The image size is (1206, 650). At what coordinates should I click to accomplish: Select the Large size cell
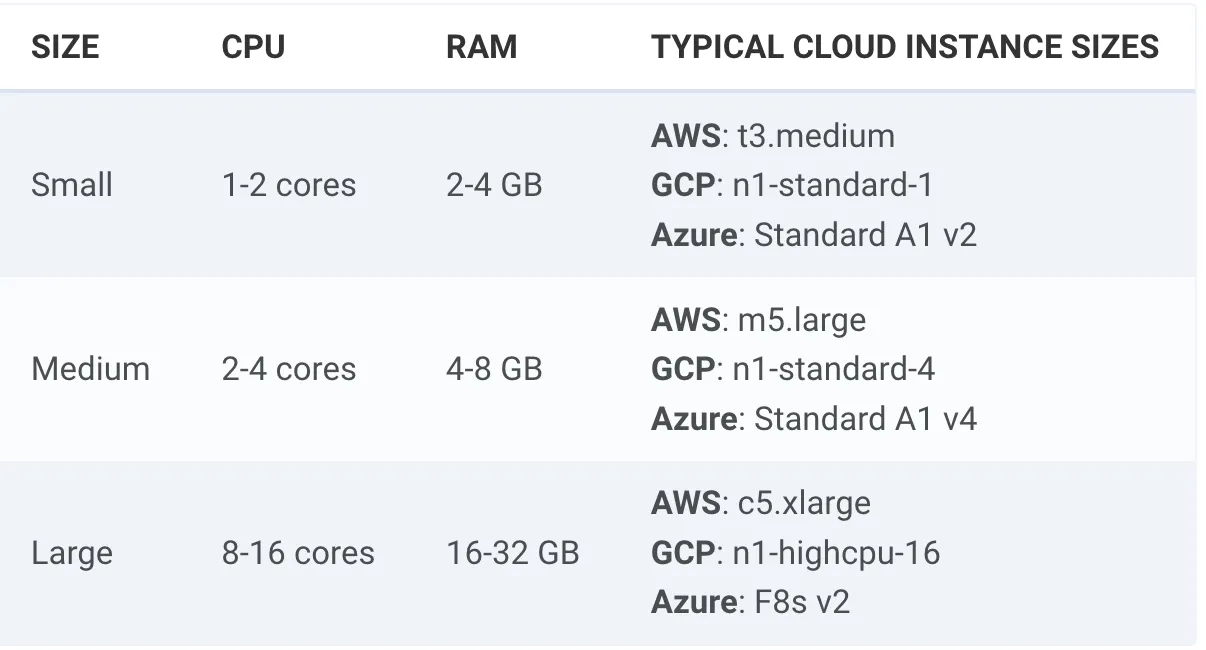[72, 553]
